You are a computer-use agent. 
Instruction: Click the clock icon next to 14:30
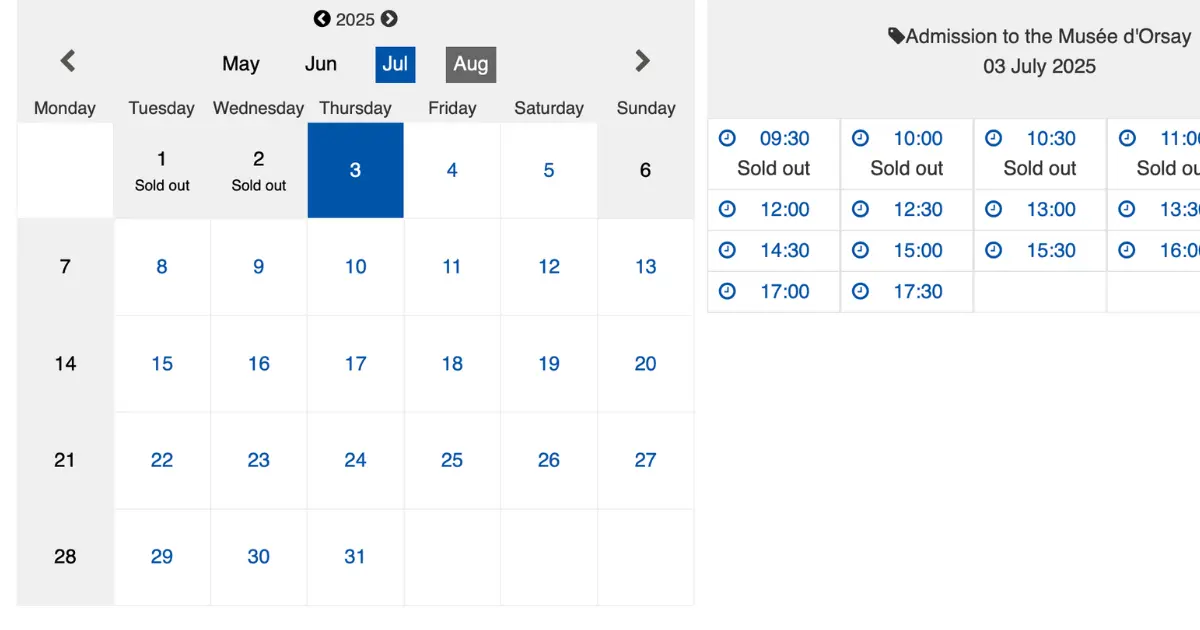click(727, 250)
